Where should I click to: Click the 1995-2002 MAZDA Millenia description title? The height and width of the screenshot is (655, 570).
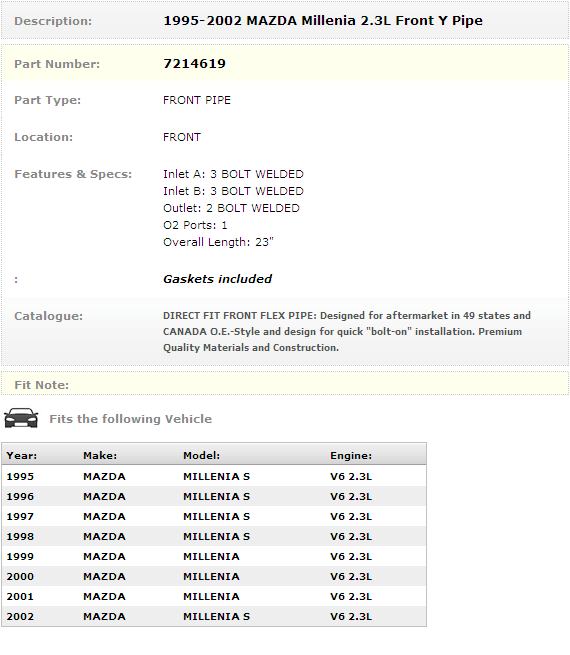pos(323,20)
